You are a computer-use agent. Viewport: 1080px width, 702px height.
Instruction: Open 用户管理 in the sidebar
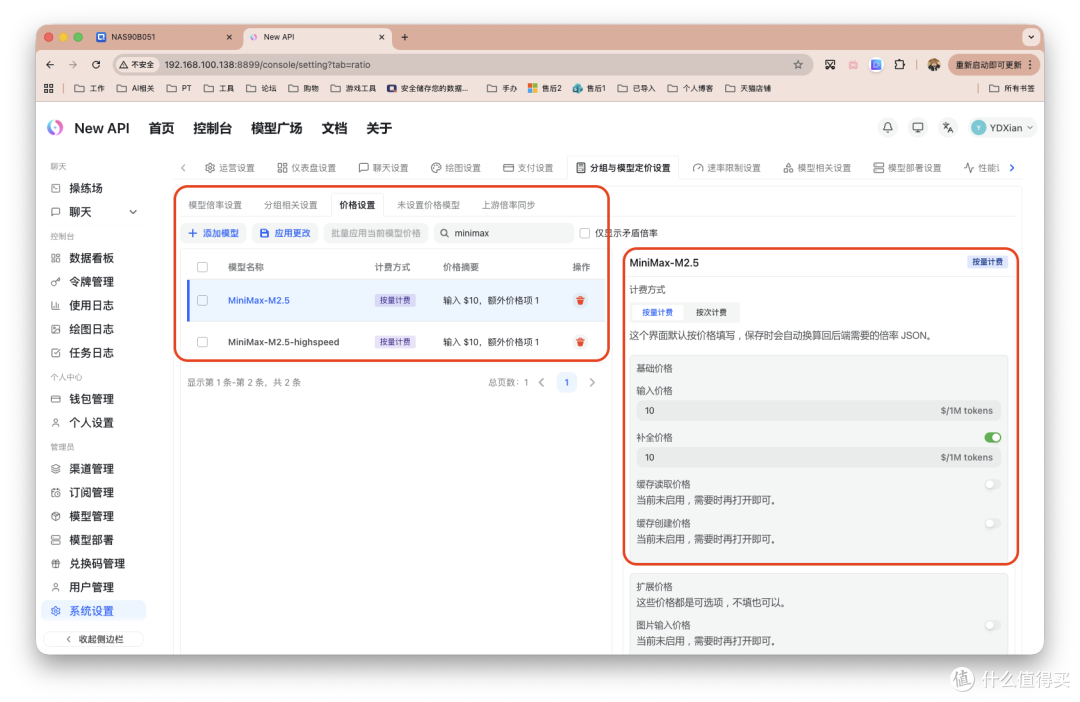point(94,587)
